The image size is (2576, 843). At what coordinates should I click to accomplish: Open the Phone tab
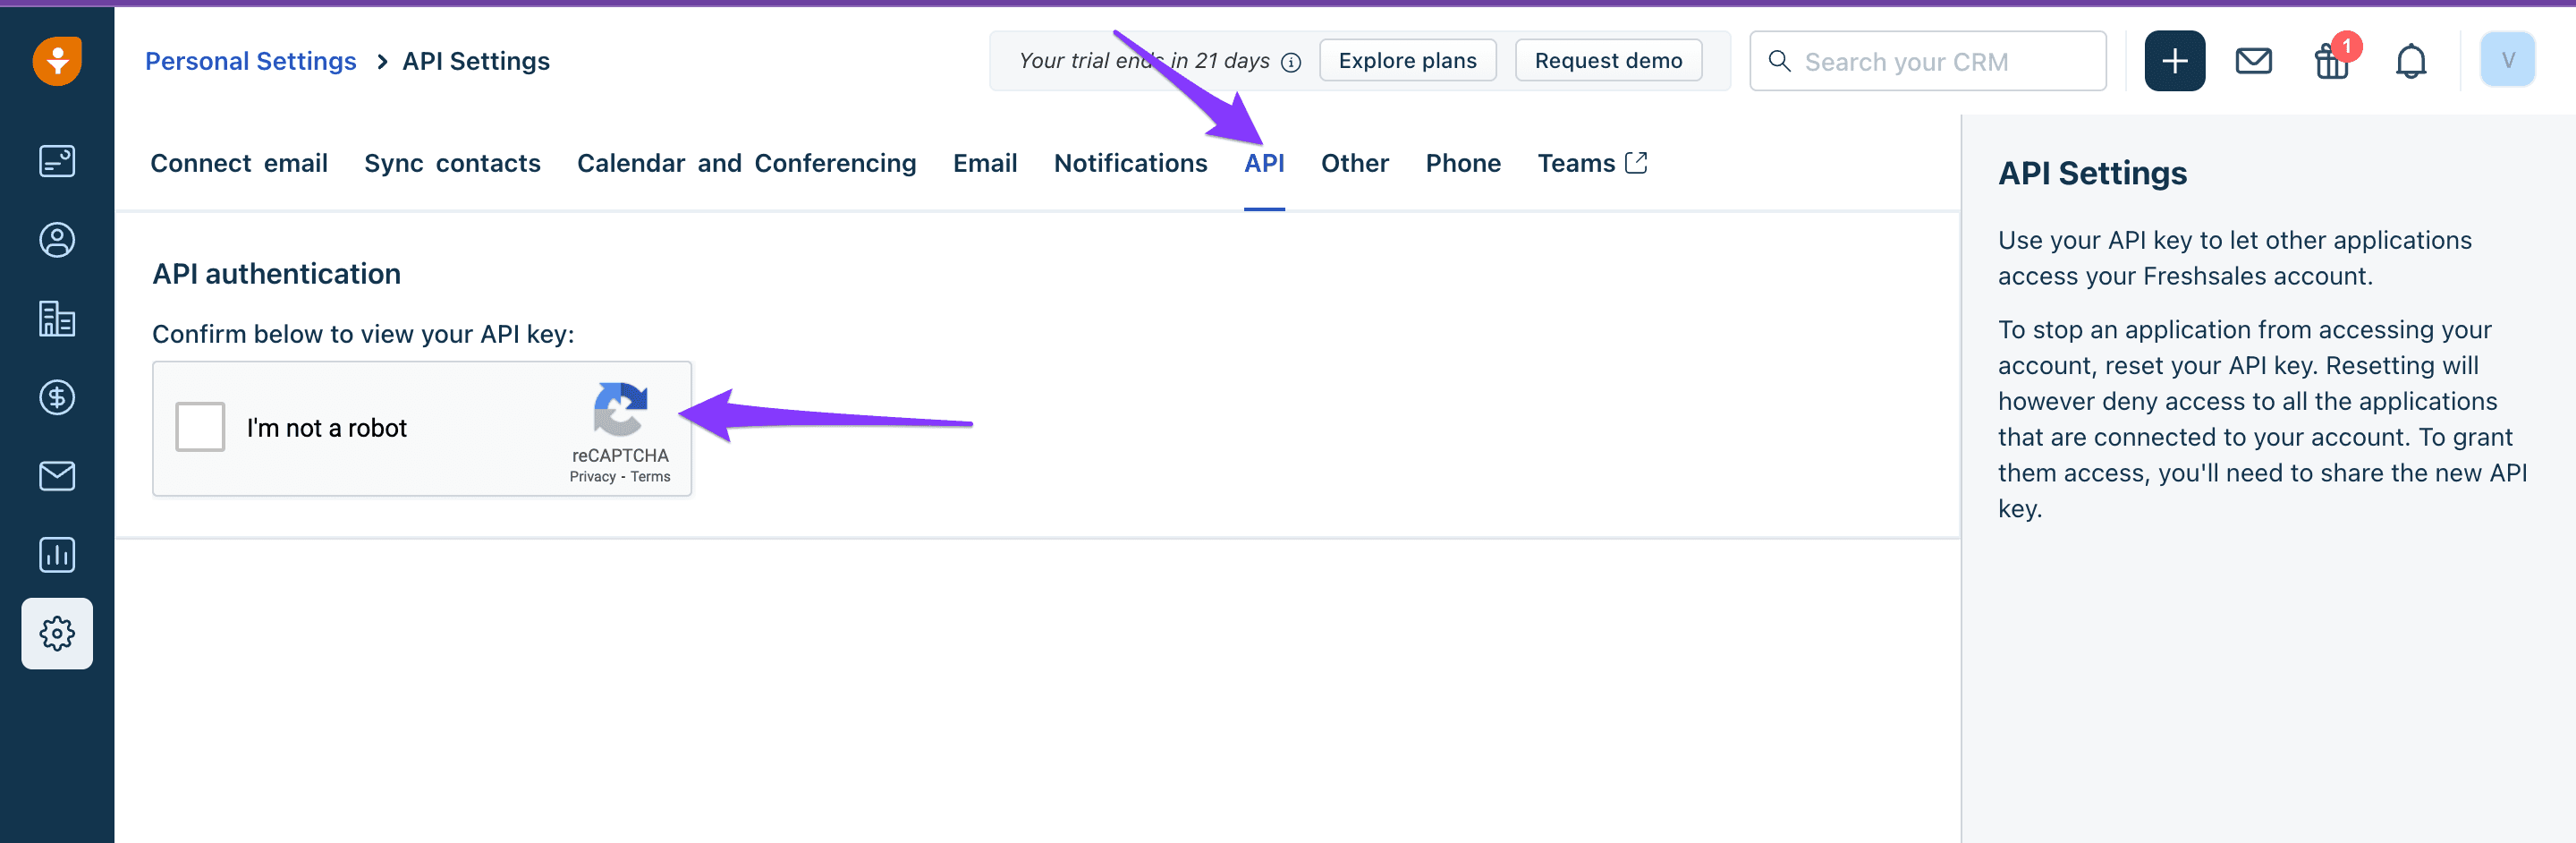pyautogui.click(x=1463, y=163)
